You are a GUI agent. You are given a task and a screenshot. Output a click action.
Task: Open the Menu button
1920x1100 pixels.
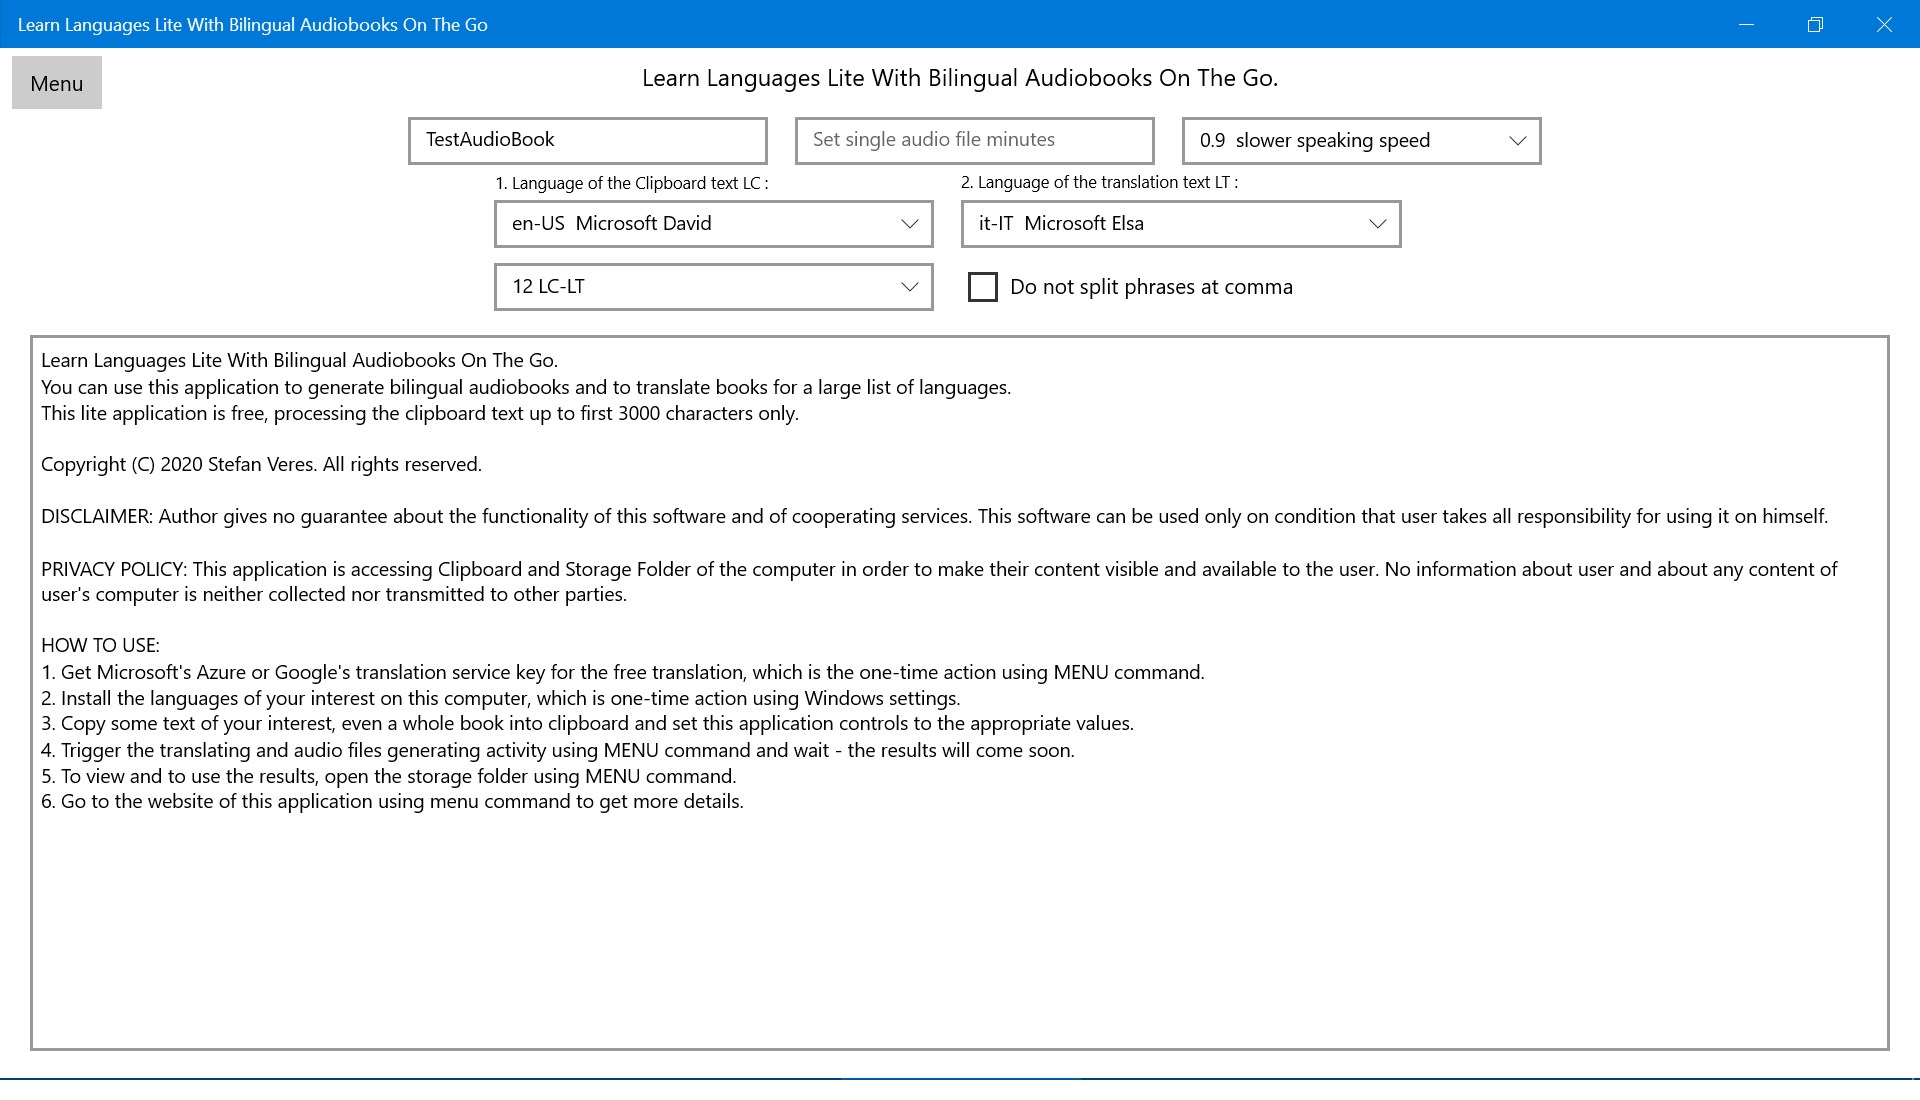coord(56,83)
